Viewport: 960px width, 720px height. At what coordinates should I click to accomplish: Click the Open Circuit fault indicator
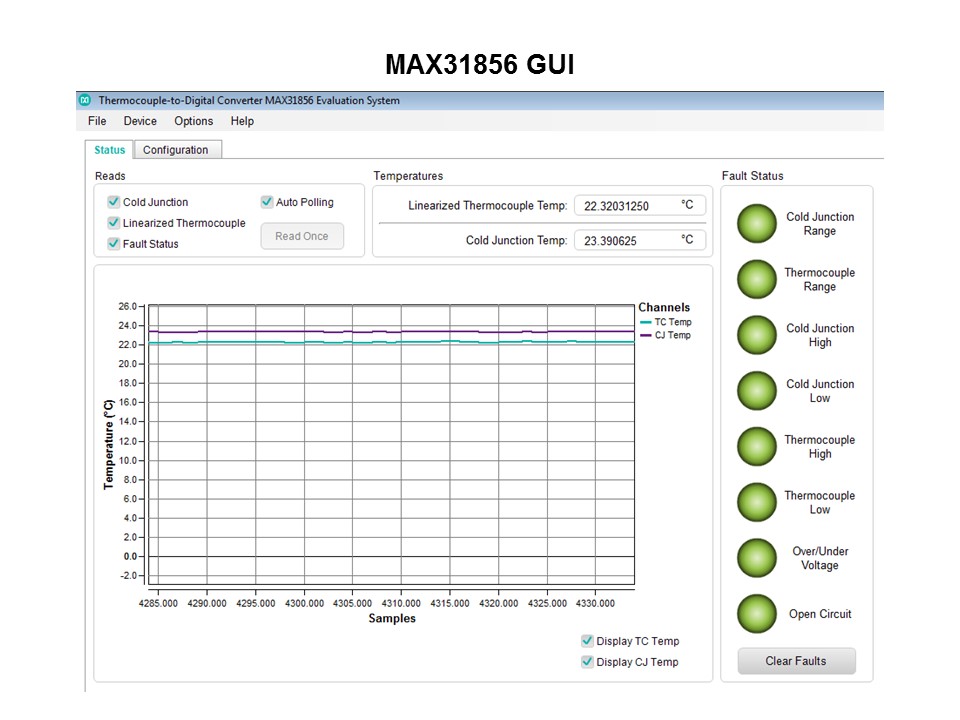point(757,614)
